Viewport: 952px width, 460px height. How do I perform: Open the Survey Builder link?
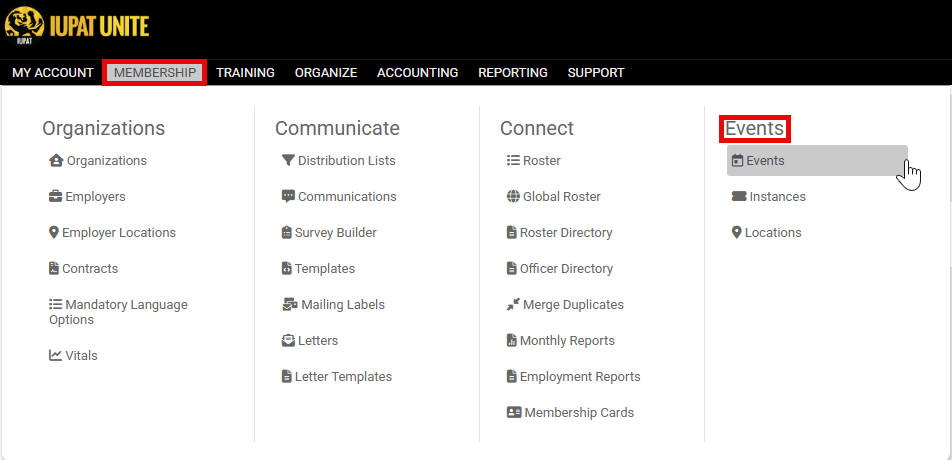tap(336, 232)
